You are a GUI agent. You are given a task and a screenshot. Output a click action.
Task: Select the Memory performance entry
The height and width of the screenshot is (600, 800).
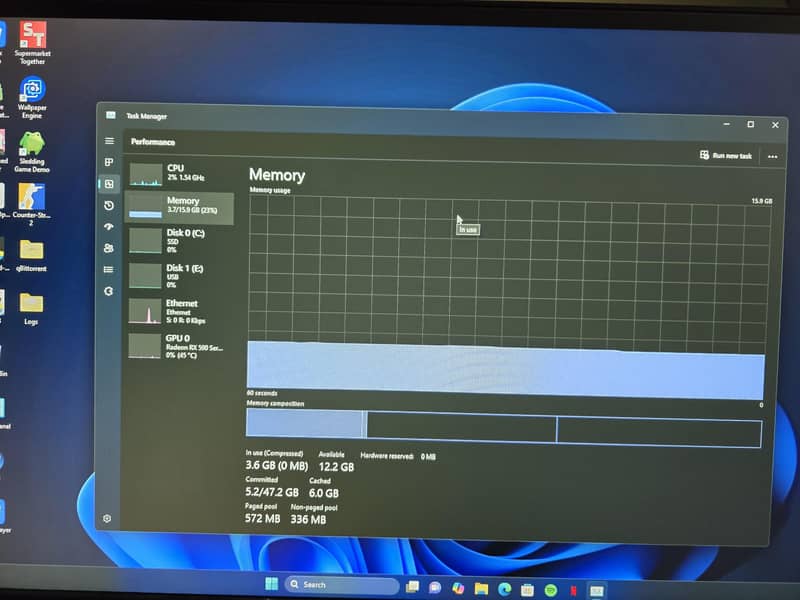click(x=180, y=207)
